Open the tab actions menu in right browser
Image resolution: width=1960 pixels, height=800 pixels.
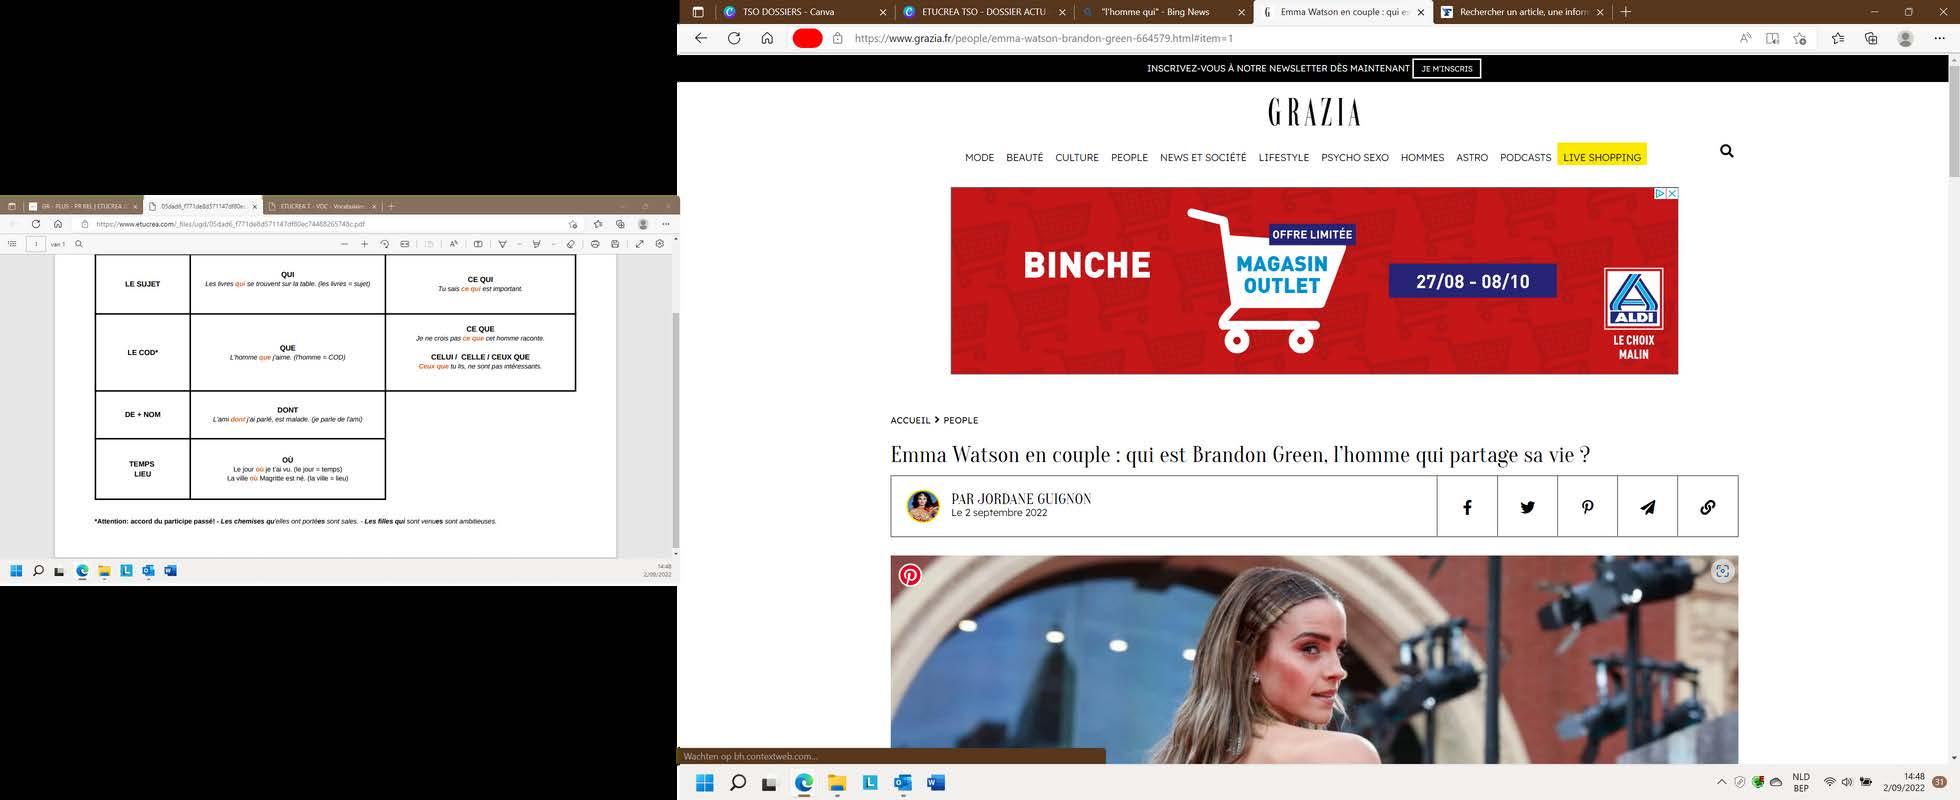(698, 12)
